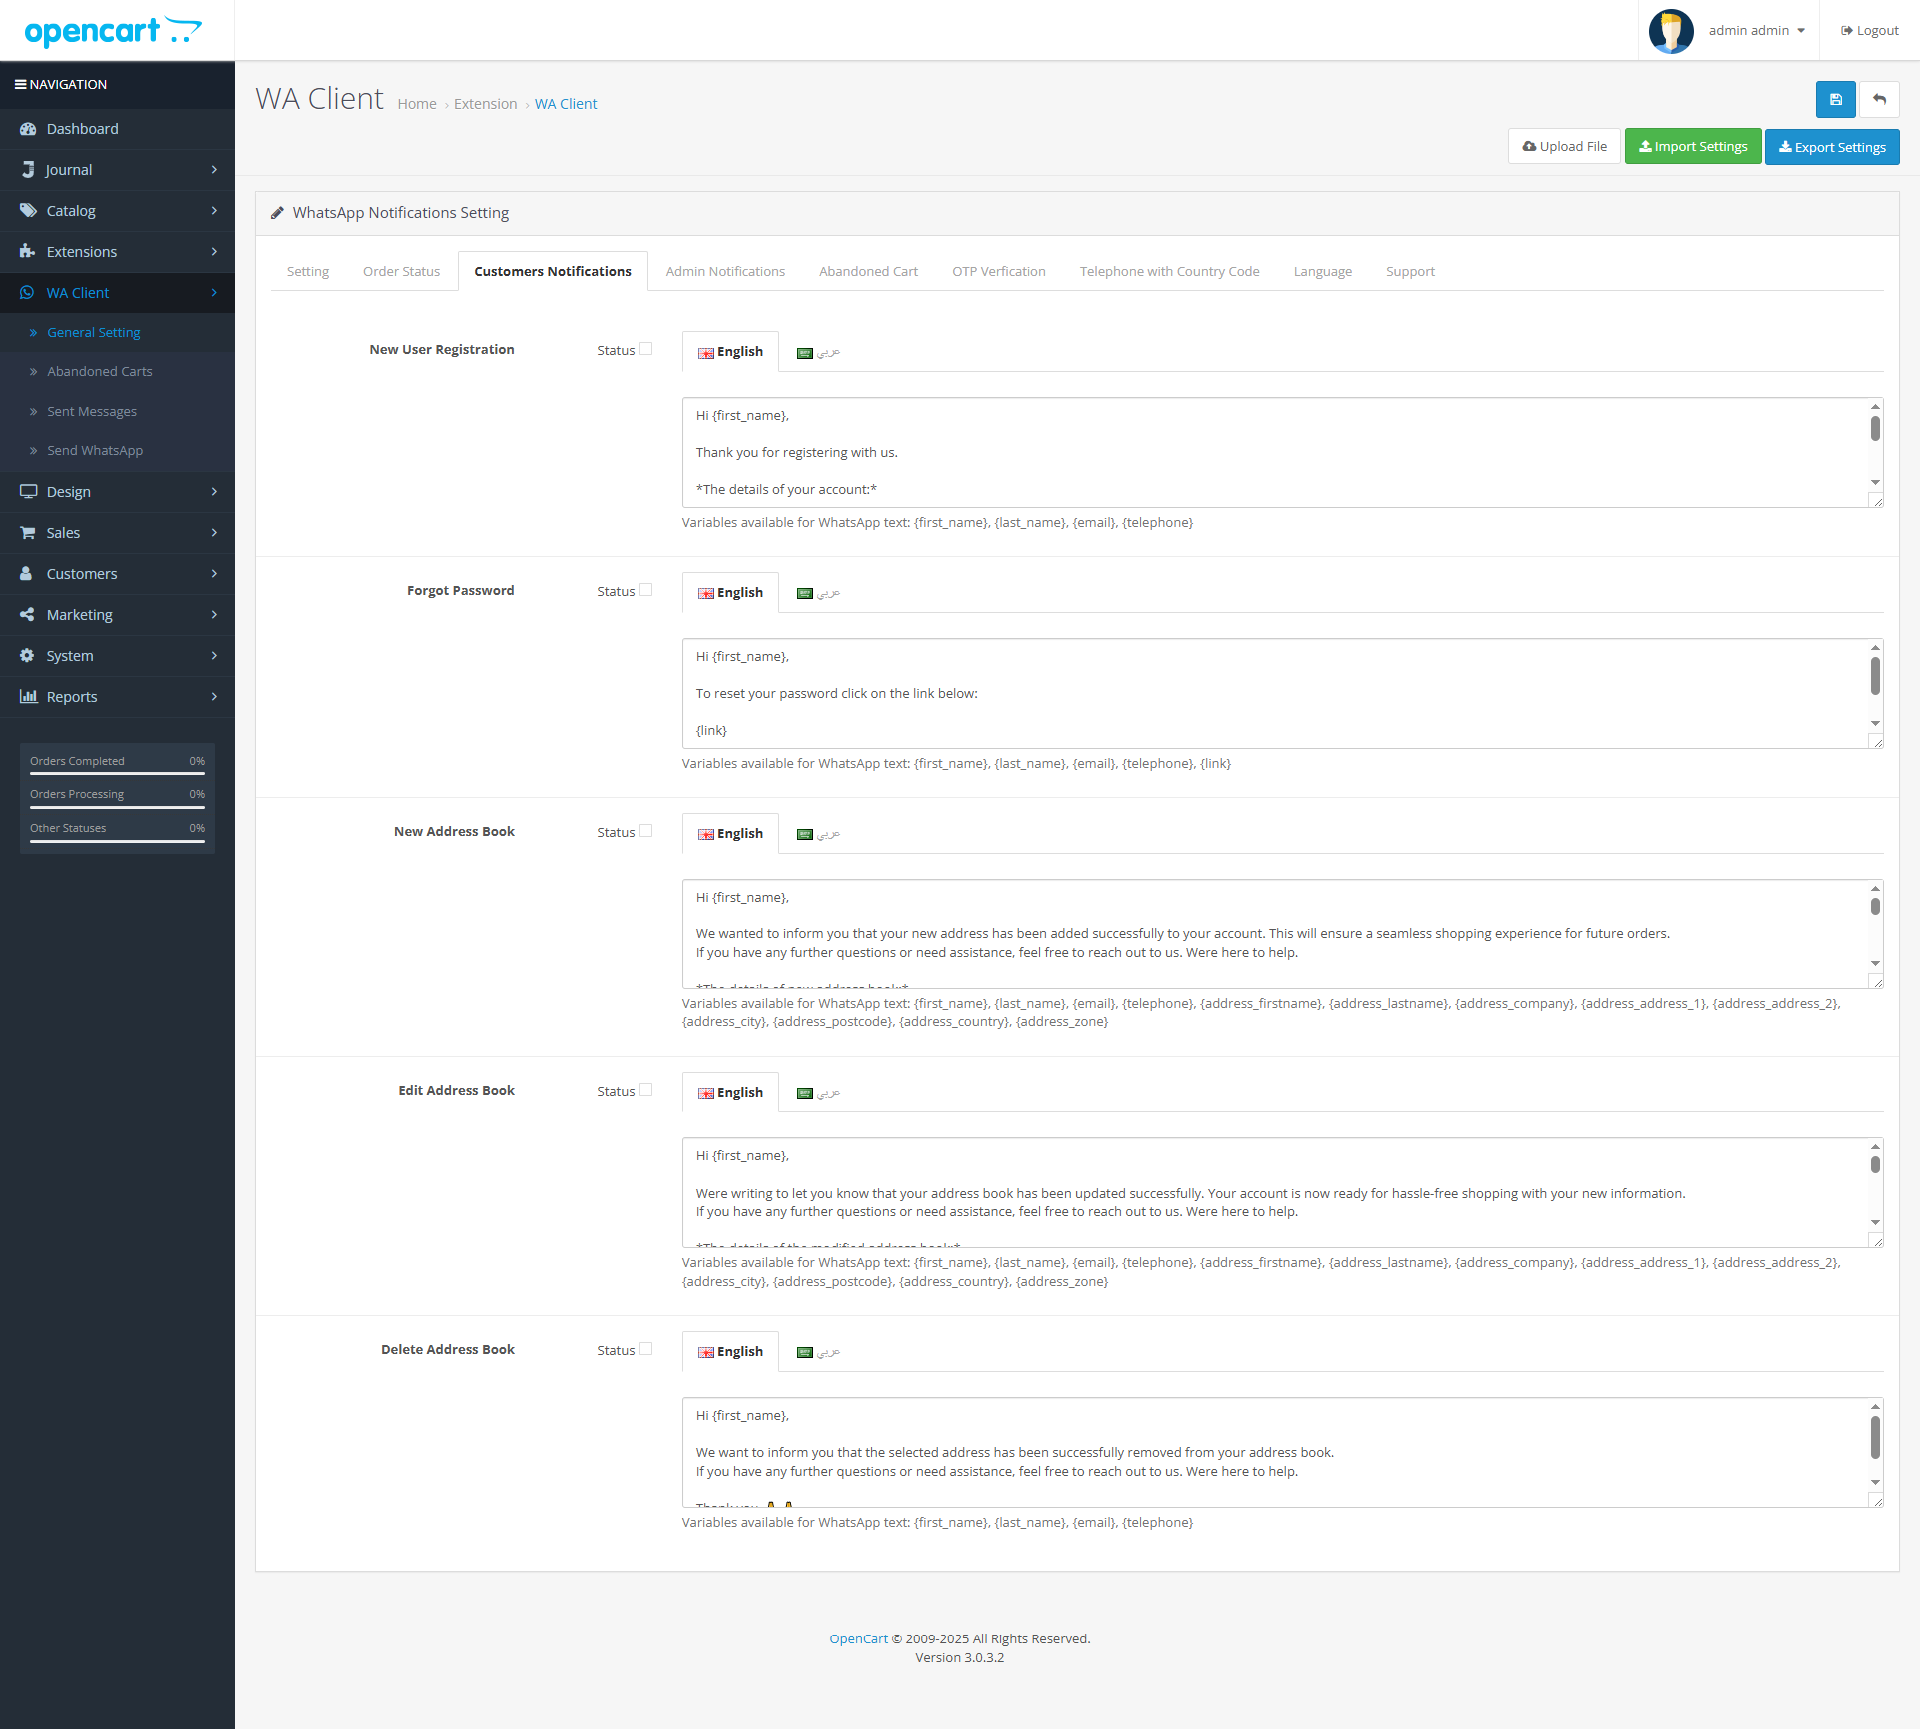Viewport: 1920px width, 1731px height.
Task: Check Delete Address Book status checkbox
Action: pos(646,1349)
